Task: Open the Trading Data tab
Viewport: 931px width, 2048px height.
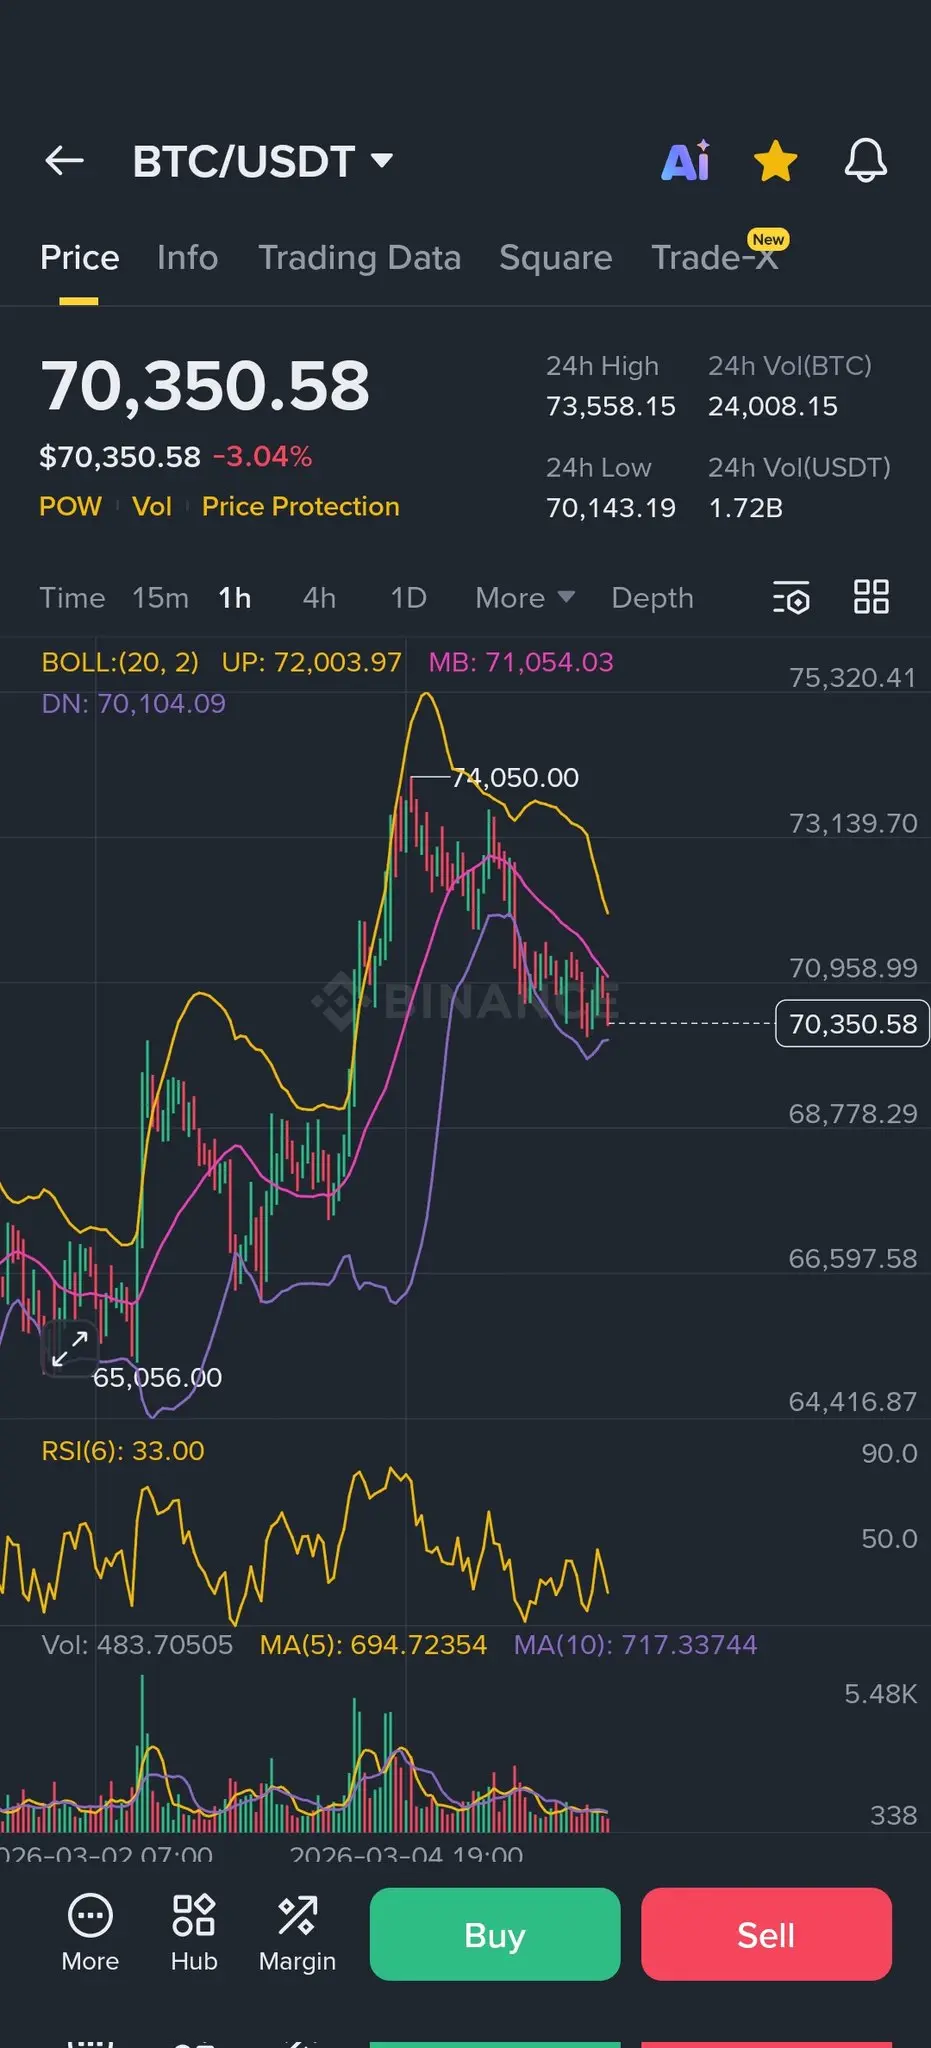Action: [360, 258]
